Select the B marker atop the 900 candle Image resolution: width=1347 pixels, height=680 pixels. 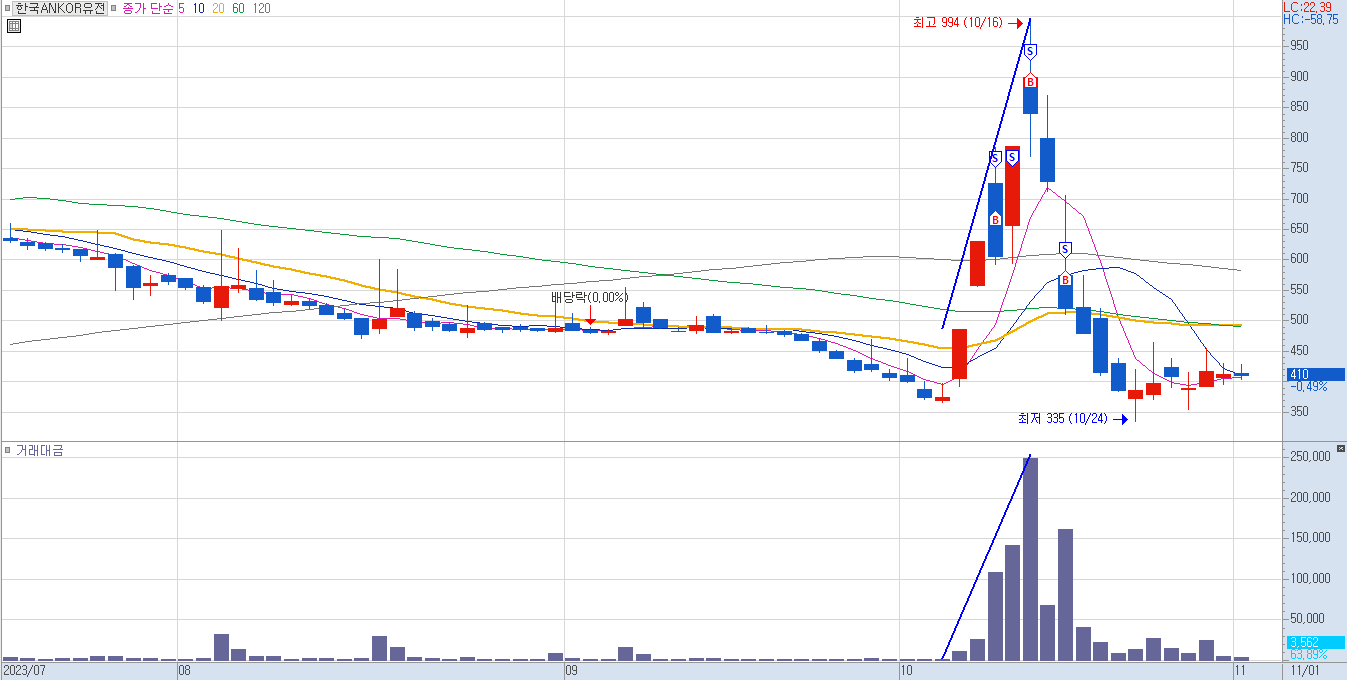[x=1030, y=82]
